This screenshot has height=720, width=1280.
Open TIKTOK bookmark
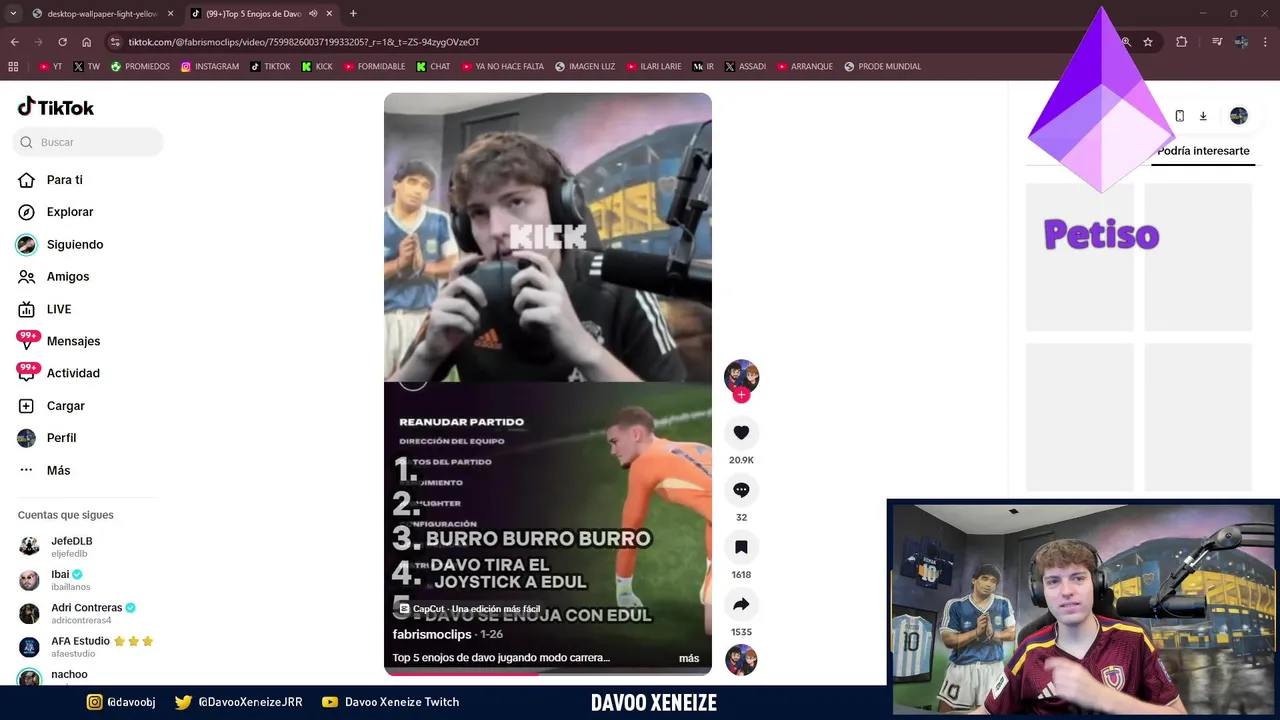(x=270, y=67)
